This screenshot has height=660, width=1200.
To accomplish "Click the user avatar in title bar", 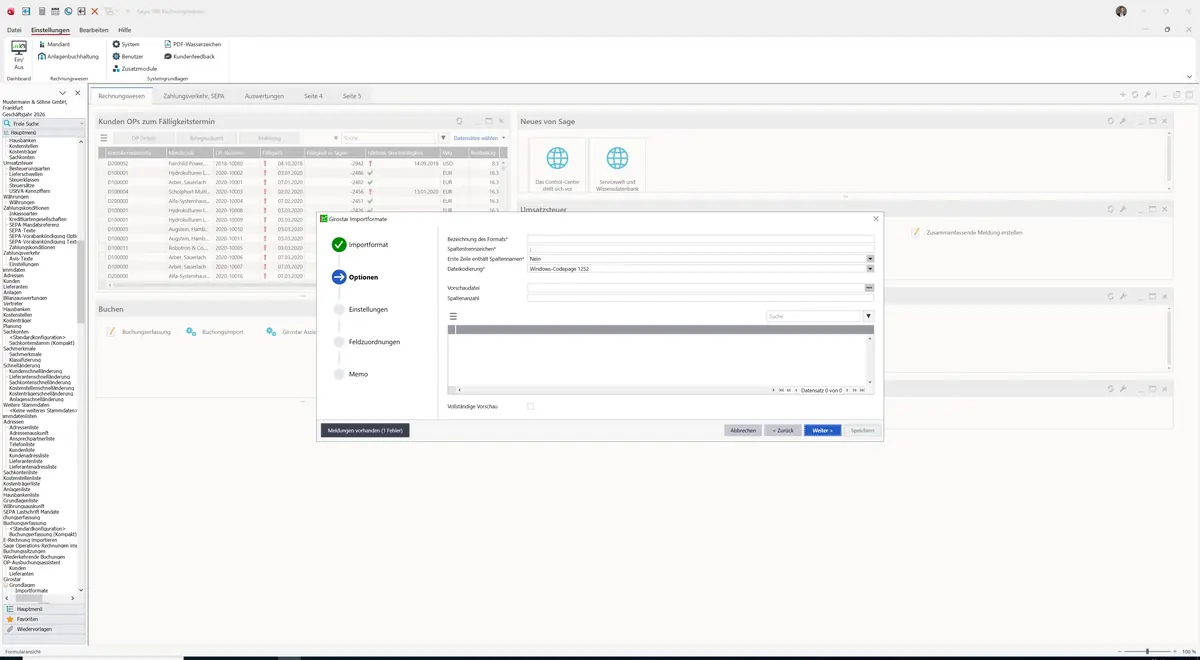I will [x=1121, y=11].
